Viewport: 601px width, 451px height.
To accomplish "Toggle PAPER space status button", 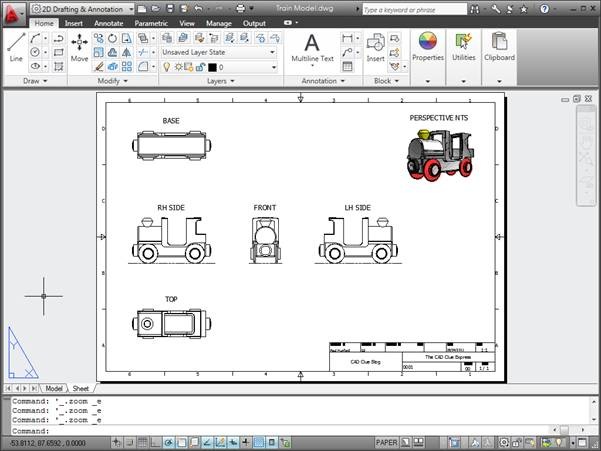I will 386,443.
